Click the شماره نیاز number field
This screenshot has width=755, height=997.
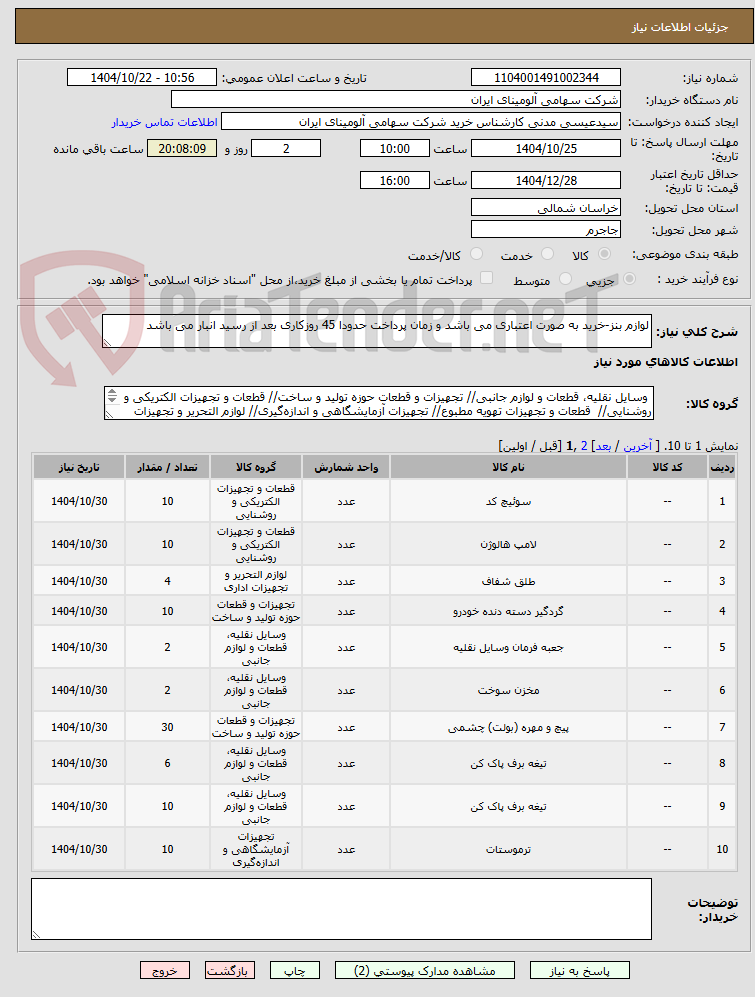pos(546,78)
